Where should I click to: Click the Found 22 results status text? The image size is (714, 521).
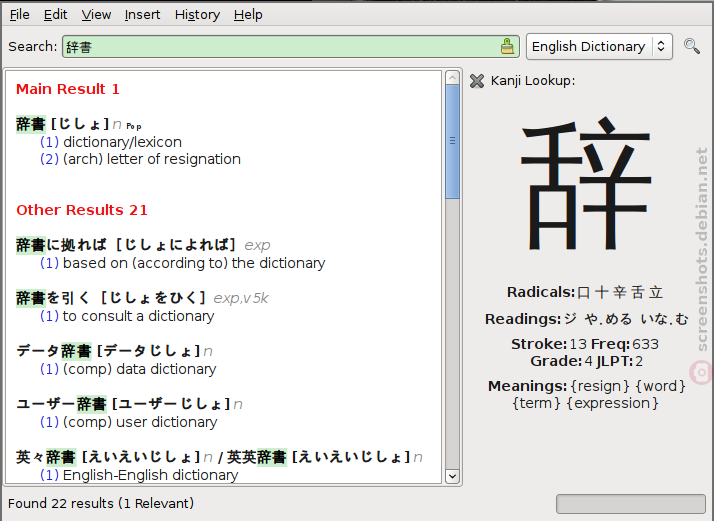(101, 503)
